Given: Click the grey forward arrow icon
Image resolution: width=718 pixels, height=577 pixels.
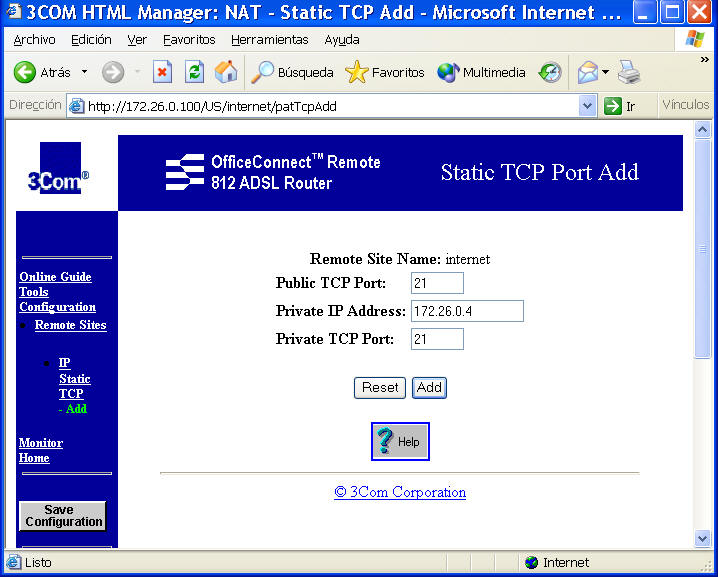Looking at the screenshot, I should point(113,72).
